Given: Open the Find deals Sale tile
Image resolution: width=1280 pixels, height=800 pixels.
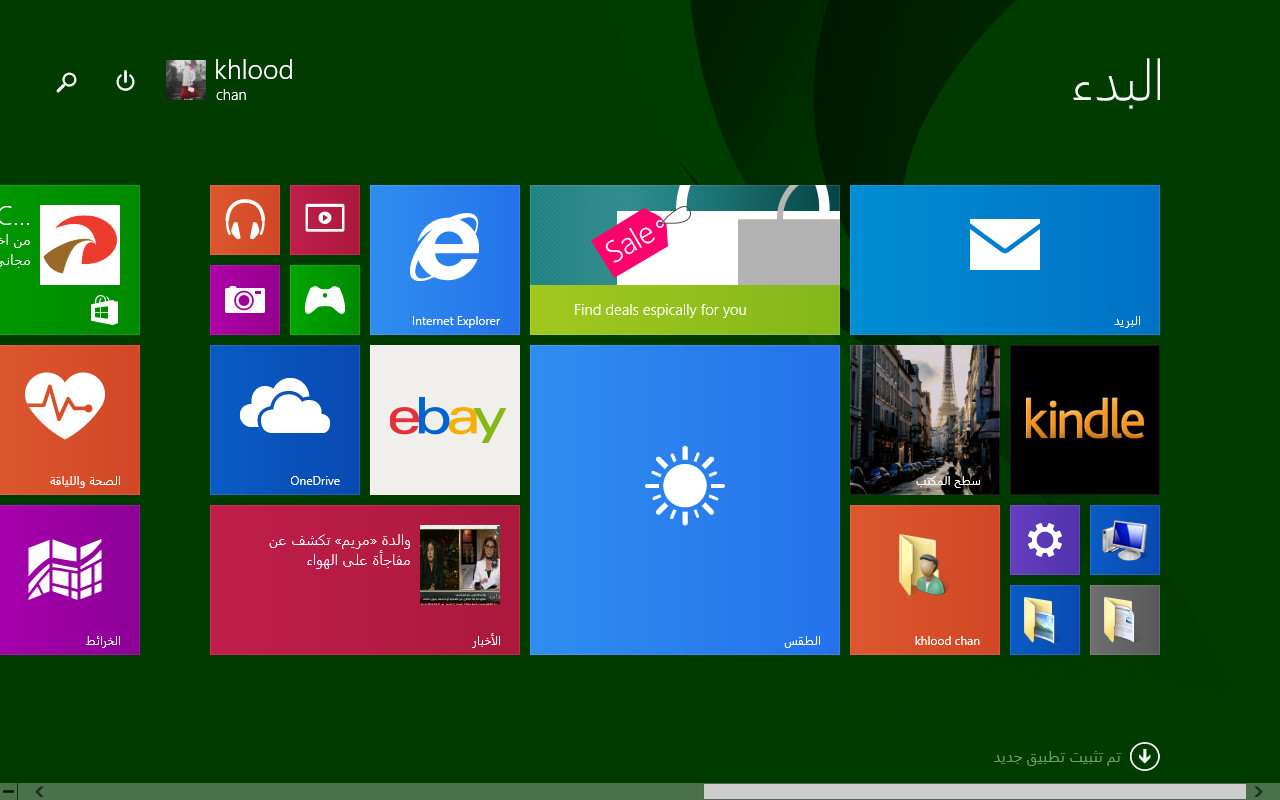Looking at the screenshot, I should tap(685, 260).
